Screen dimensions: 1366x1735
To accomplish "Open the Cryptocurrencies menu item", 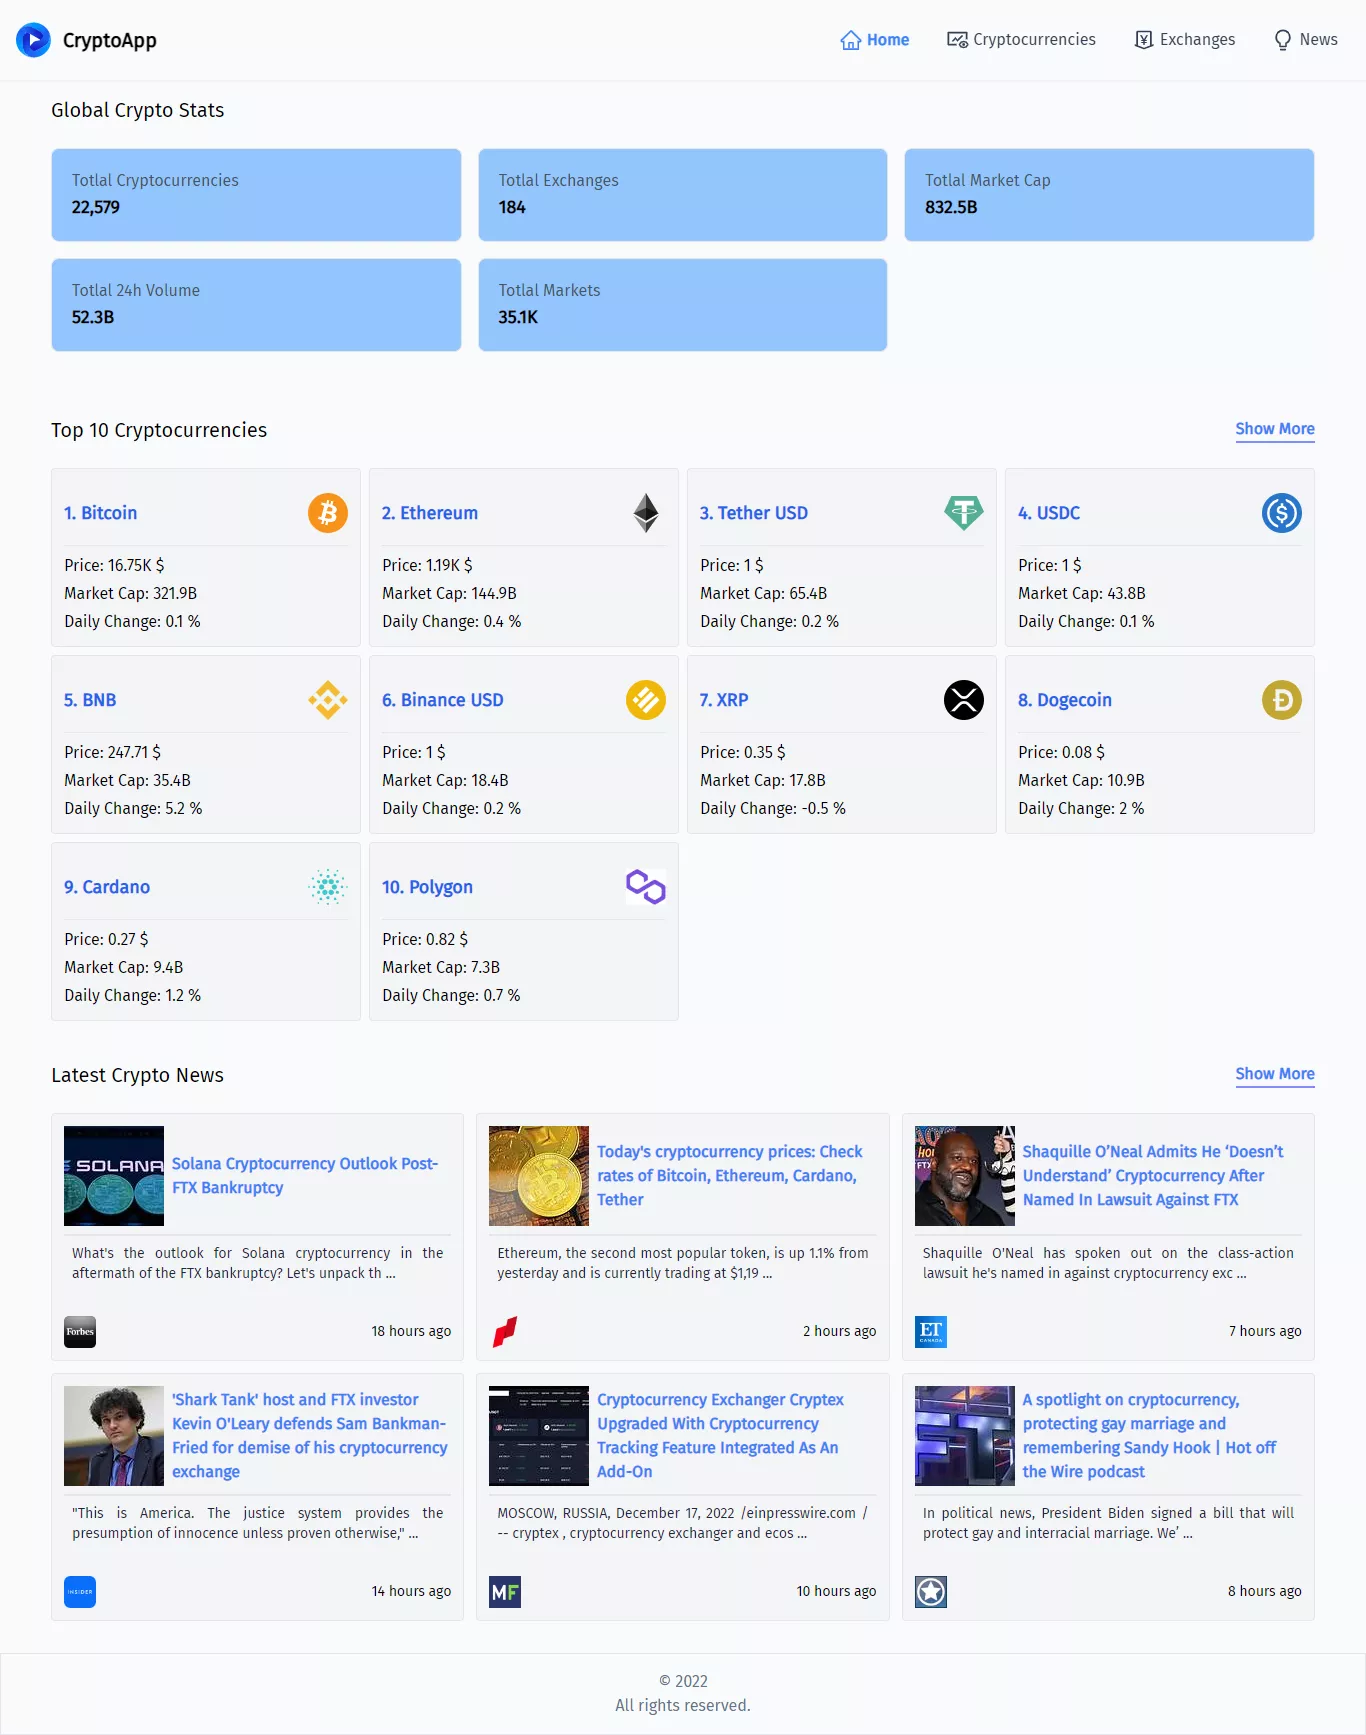I will click(x=1022, y=40).
